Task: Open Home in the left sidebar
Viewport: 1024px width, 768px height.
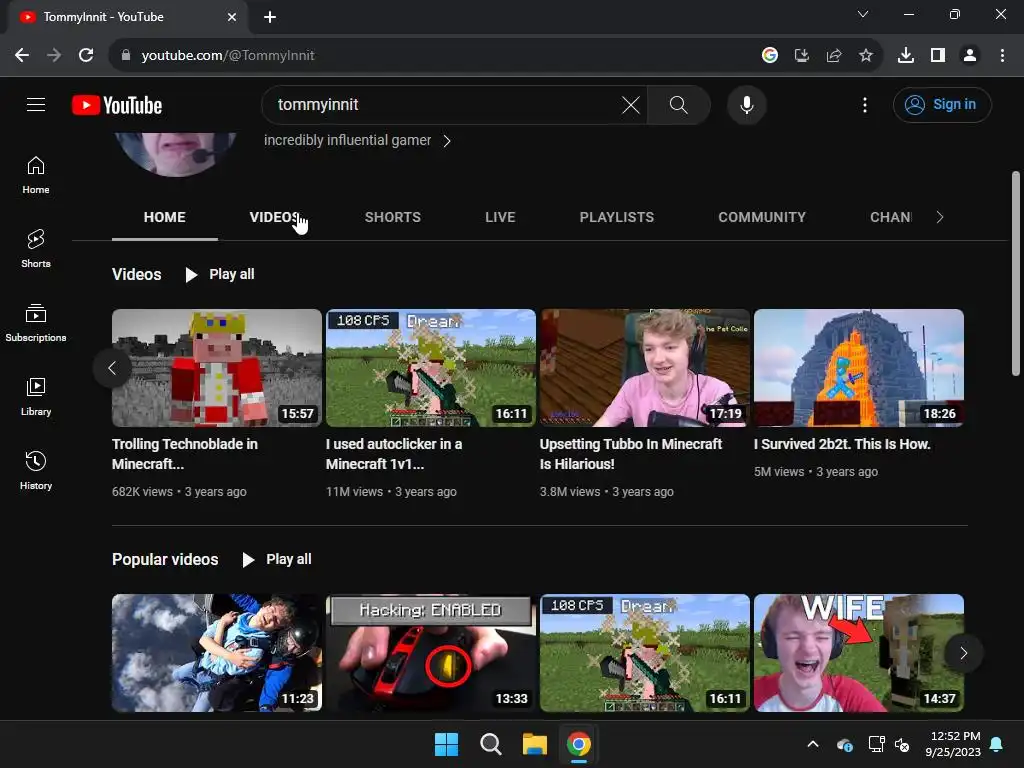Action: click(36, 175)
